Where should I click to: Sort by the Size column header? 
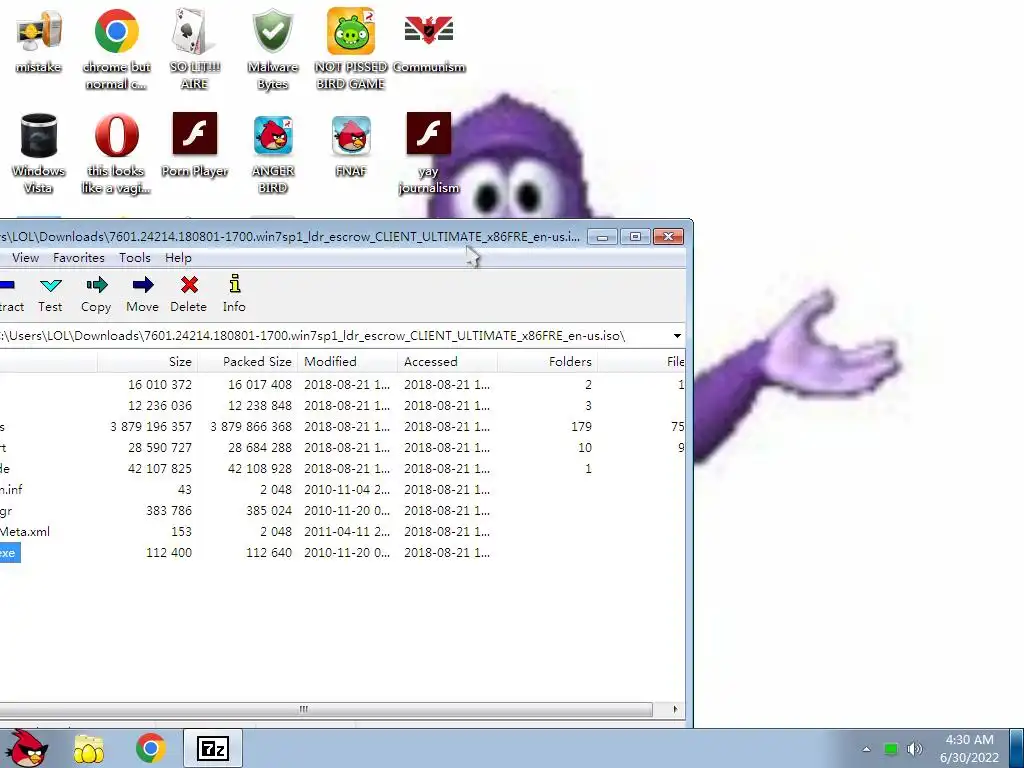[x=148, y=362]
